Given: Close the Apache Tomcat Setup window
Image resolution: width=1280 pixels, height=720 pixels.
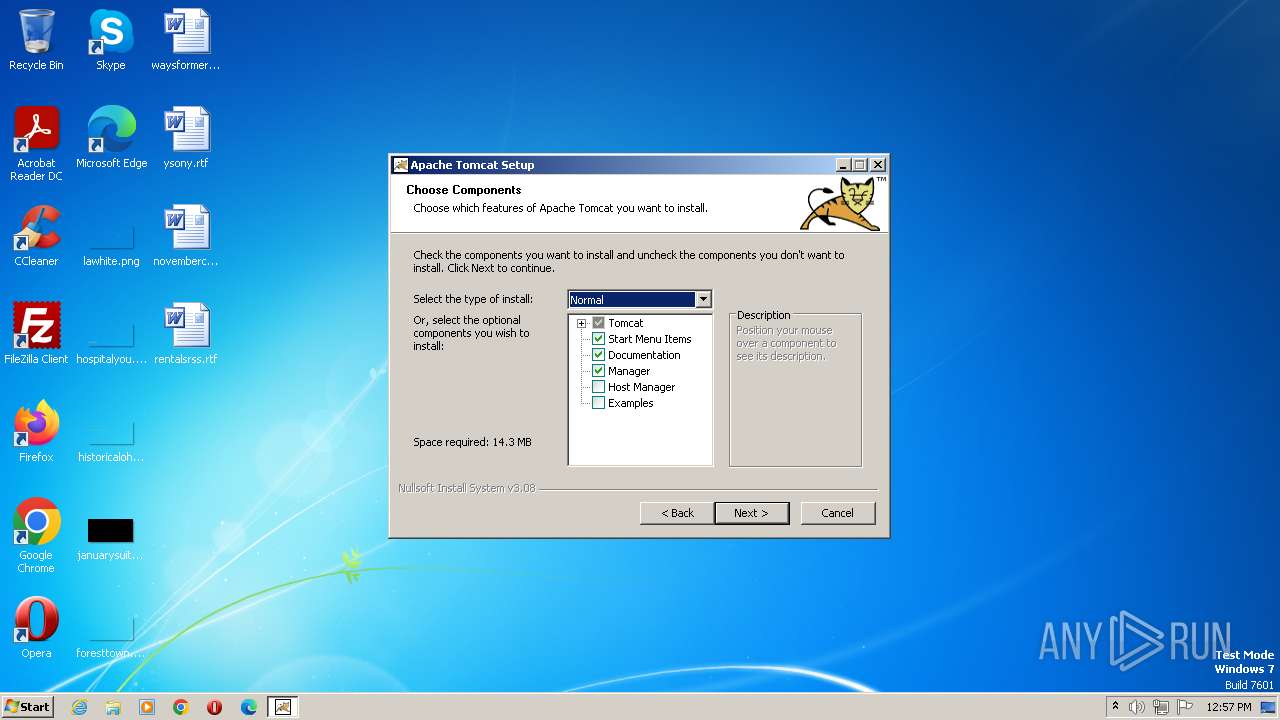Looking at the screenshot, I should point(878,165).
